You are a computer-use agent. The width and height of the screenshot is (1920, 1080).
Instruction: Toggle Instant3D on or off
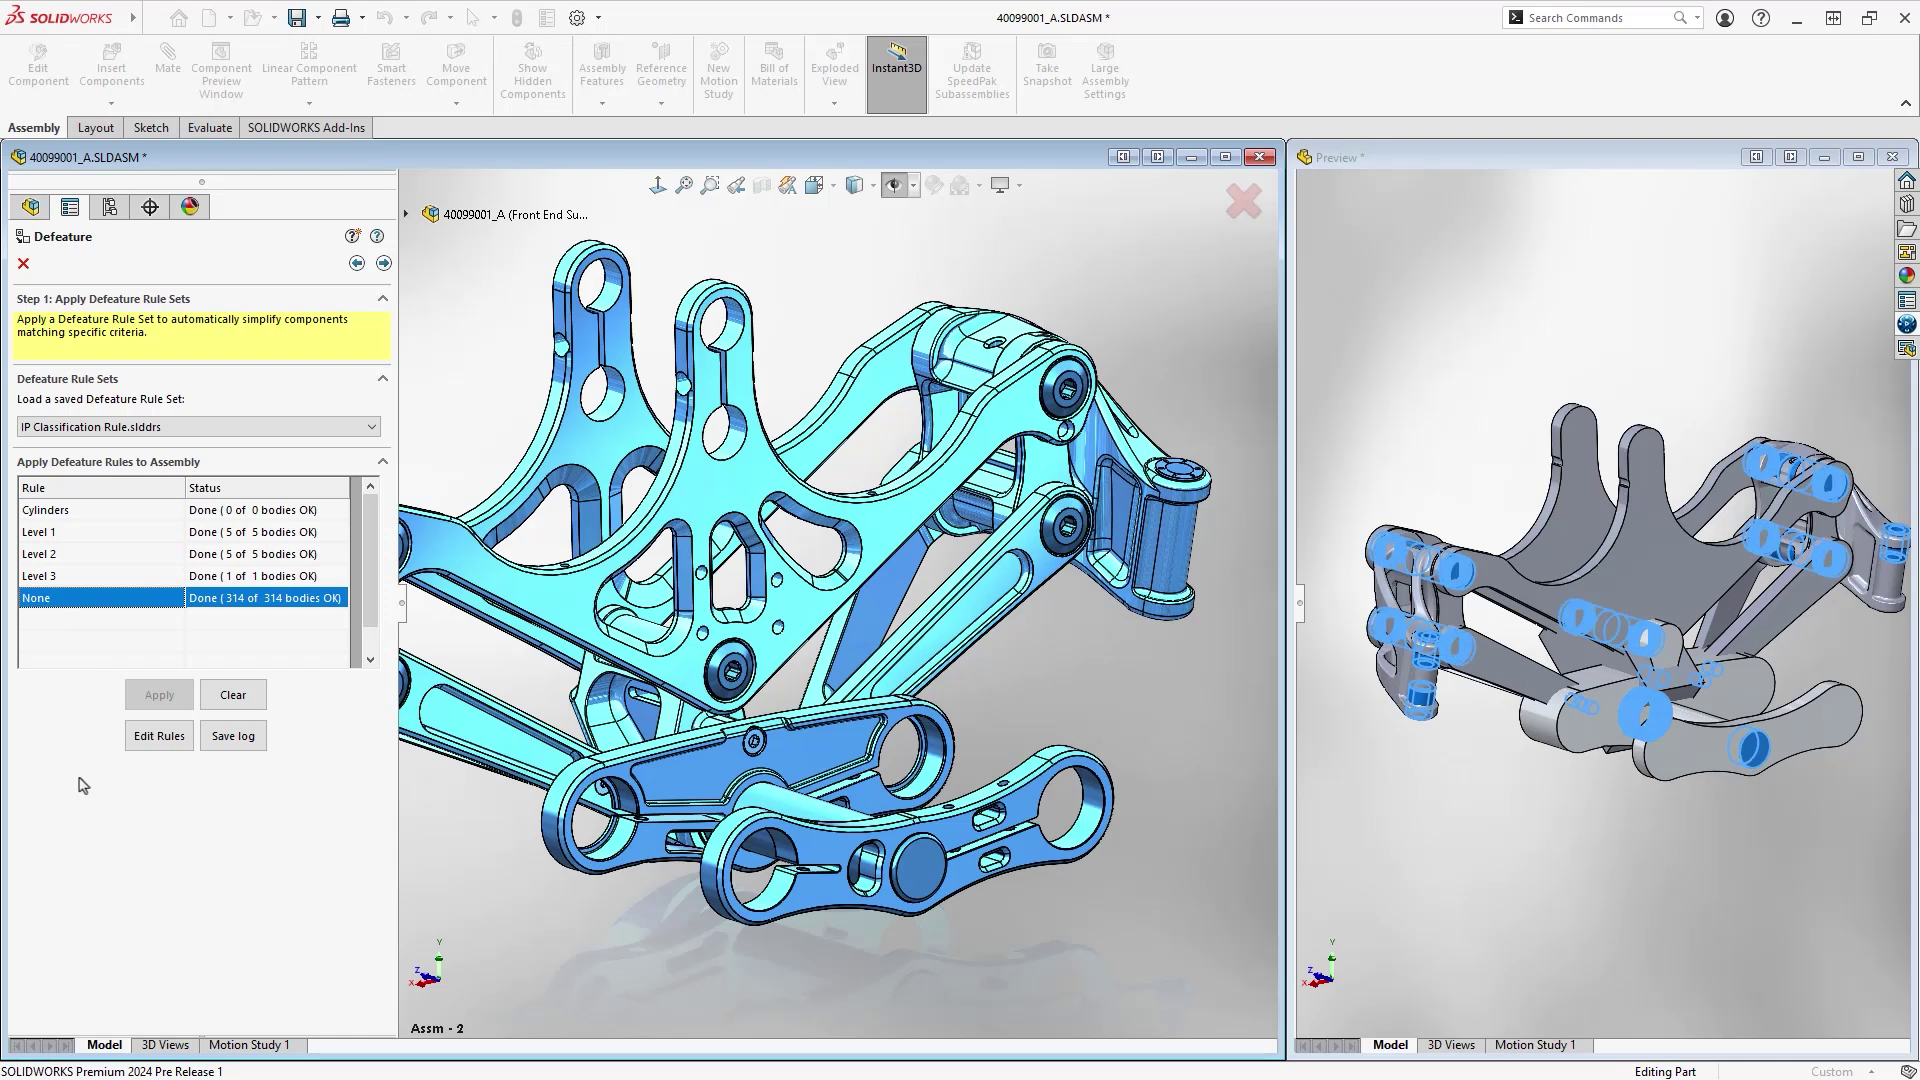(896, 70)
